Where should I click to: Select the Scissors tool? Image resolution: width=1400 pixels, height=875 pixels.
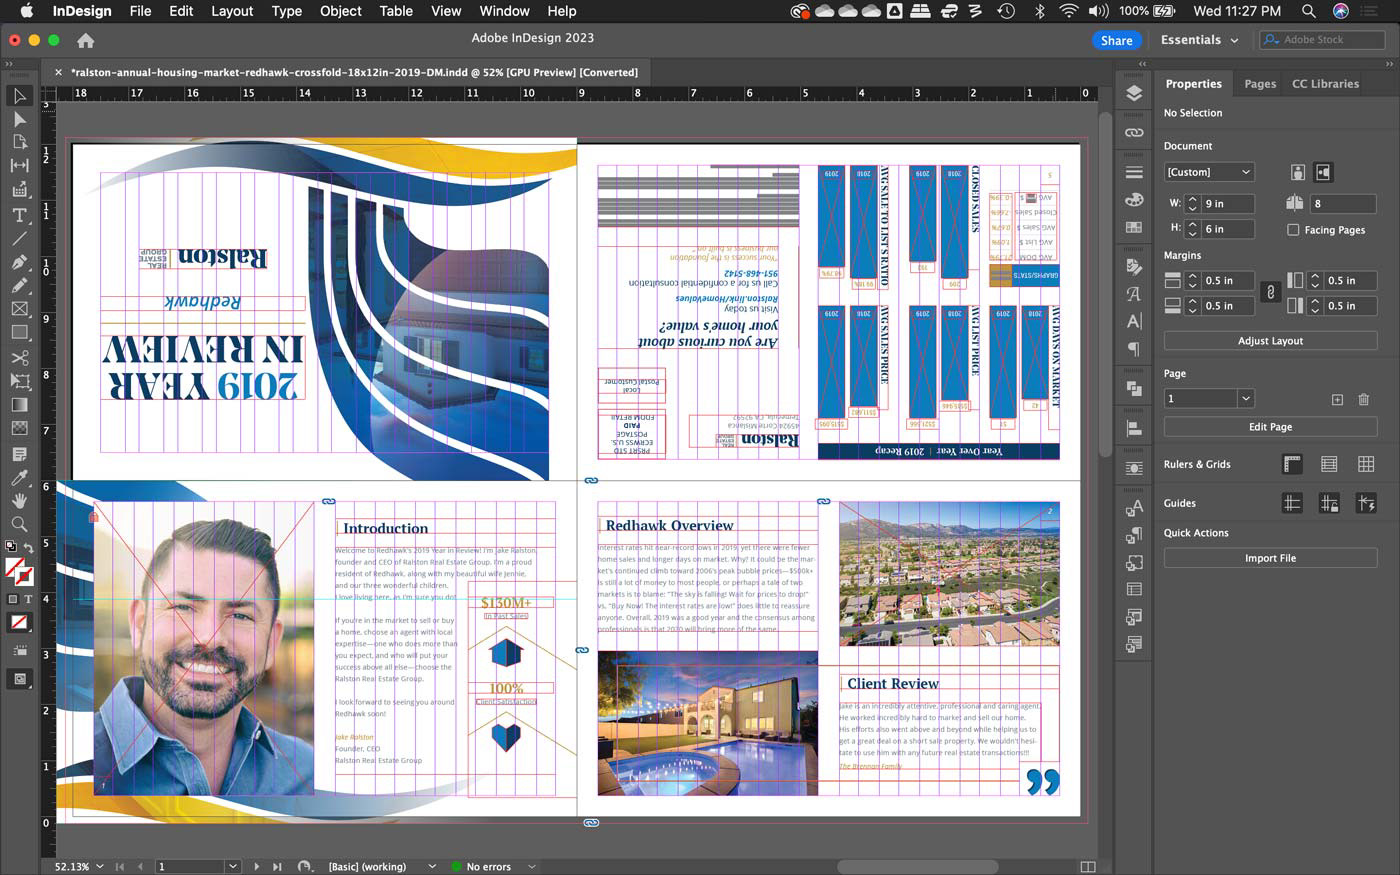19,357
